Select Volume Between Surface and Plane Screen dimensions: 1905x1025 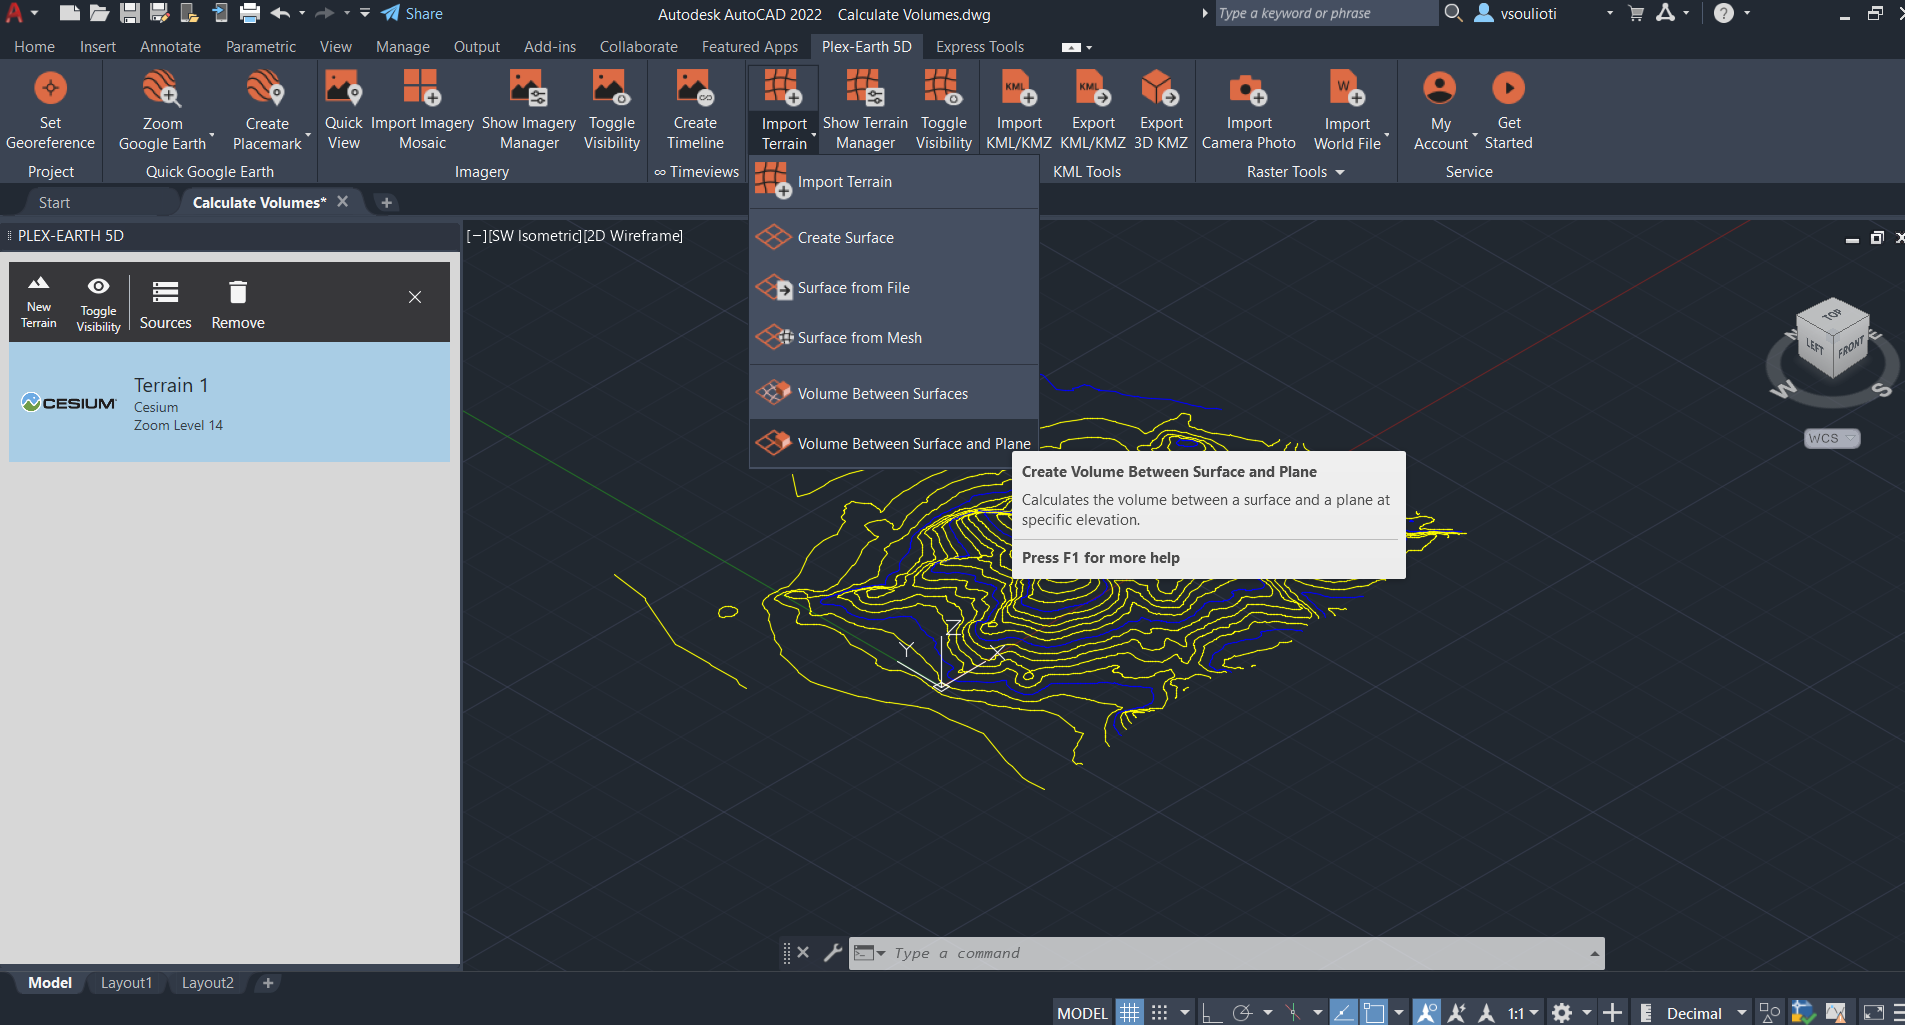point(894,444)
